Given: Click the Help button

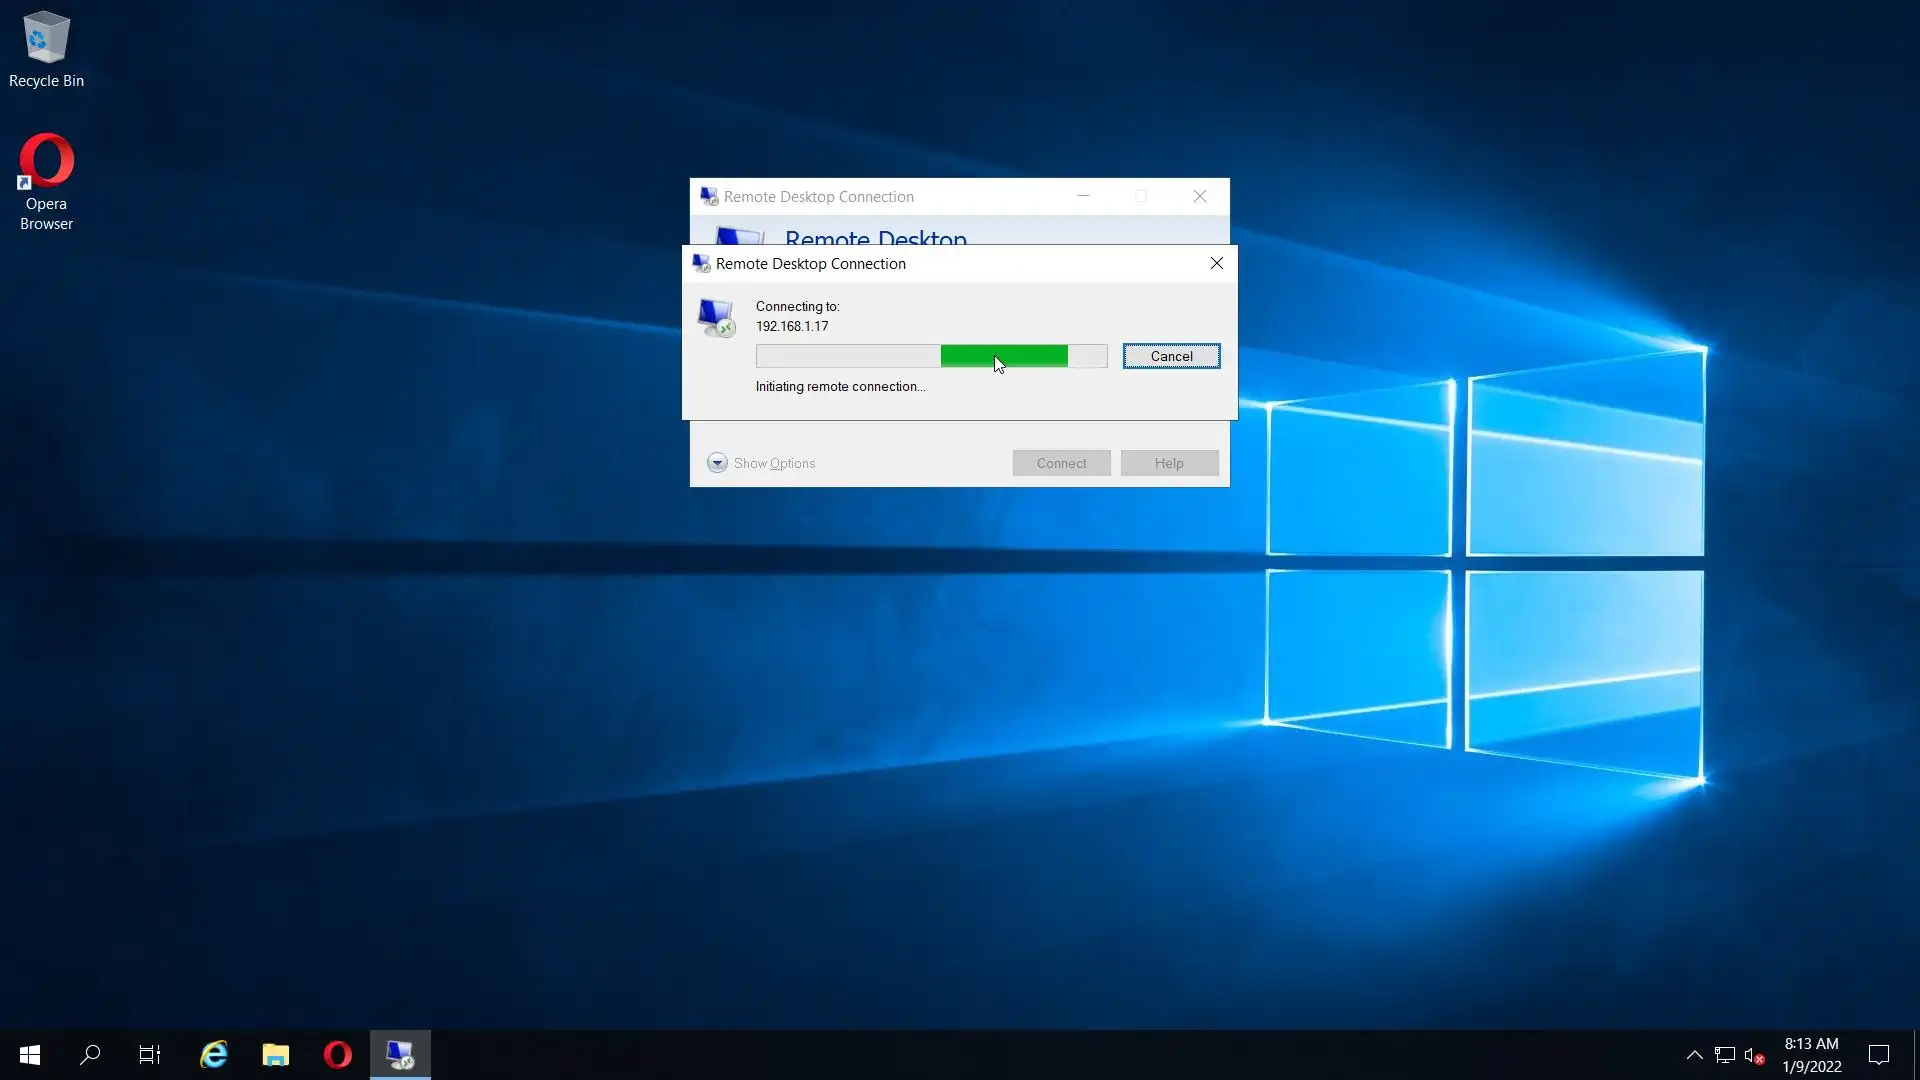Looking at the screenshot, I should pos(1169,463).
